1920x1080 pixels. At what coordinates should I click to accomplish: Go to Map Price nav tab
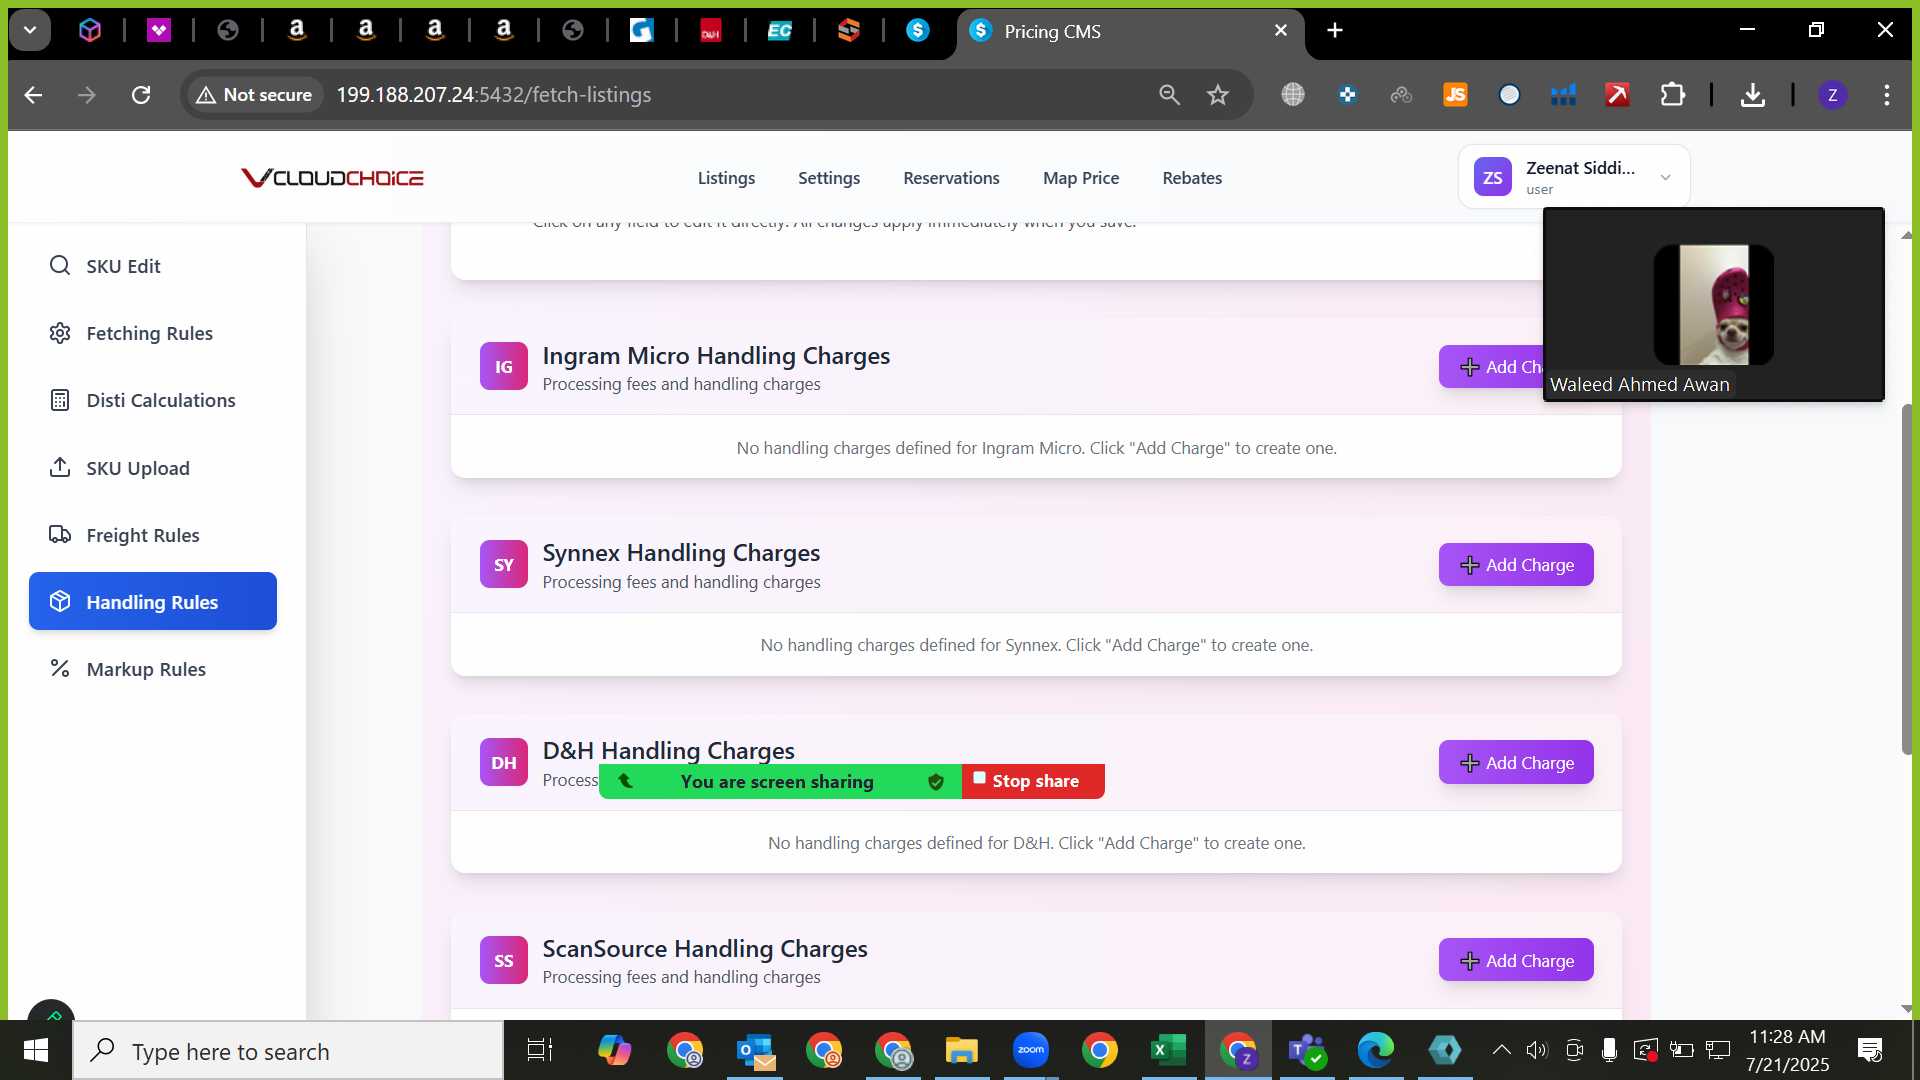[x=1080, y=178]
